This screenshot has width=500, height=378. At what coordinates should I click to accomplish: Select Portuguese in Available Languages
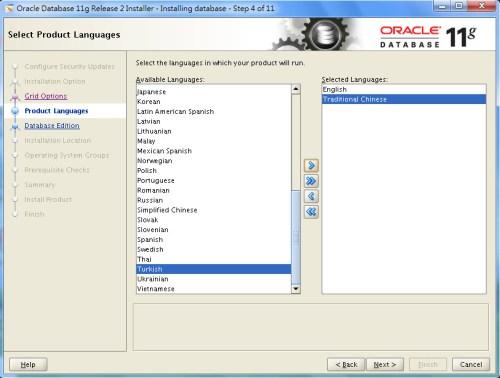tap(214, 180)
